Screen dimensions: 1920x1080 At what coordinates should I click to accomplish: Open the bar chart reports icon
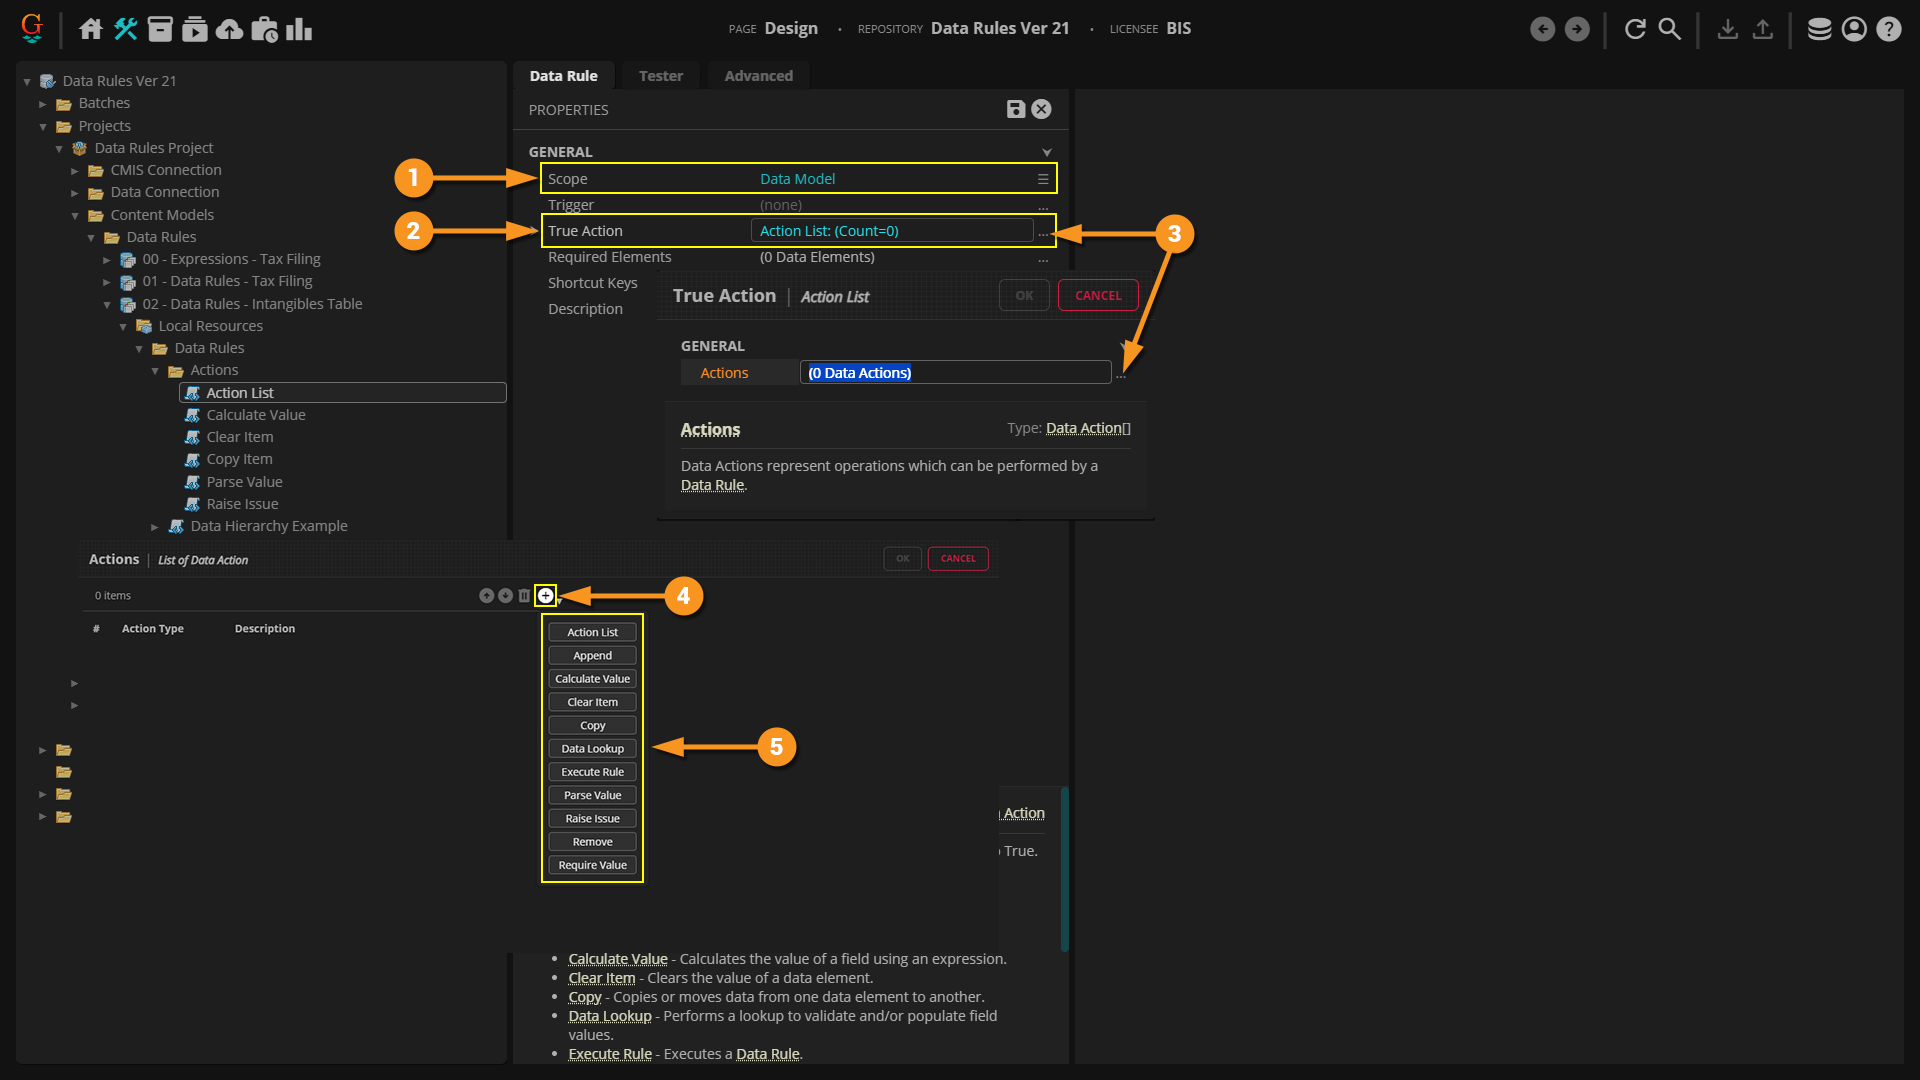coord(299,29)
